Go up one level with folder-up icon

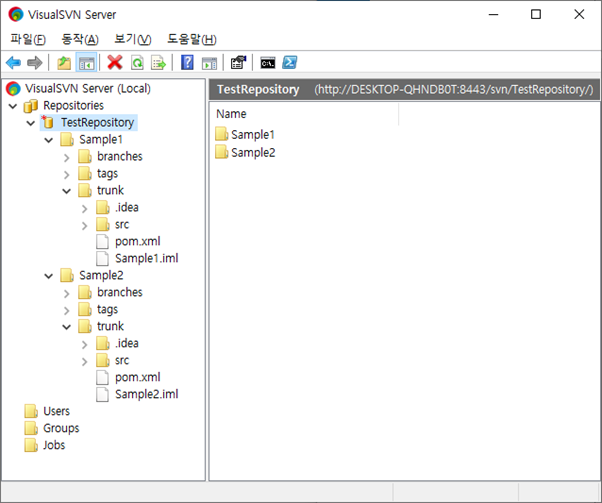[x=64, y=63]
